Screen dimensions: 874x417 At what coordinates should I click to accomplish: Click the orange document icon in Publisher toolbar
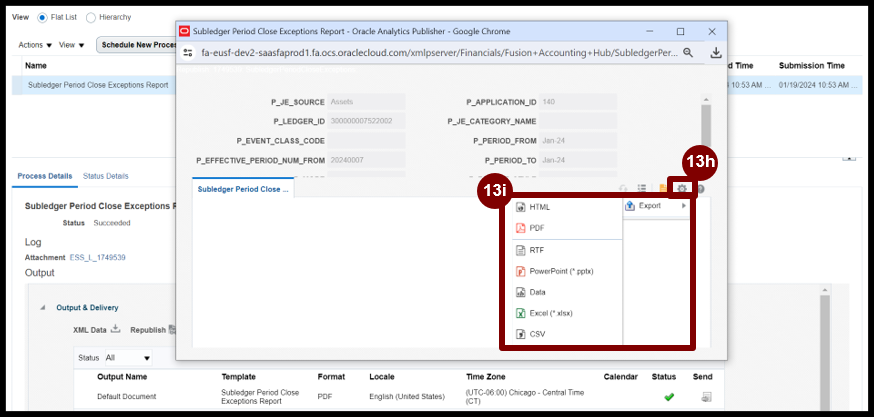tap(663, 189)
